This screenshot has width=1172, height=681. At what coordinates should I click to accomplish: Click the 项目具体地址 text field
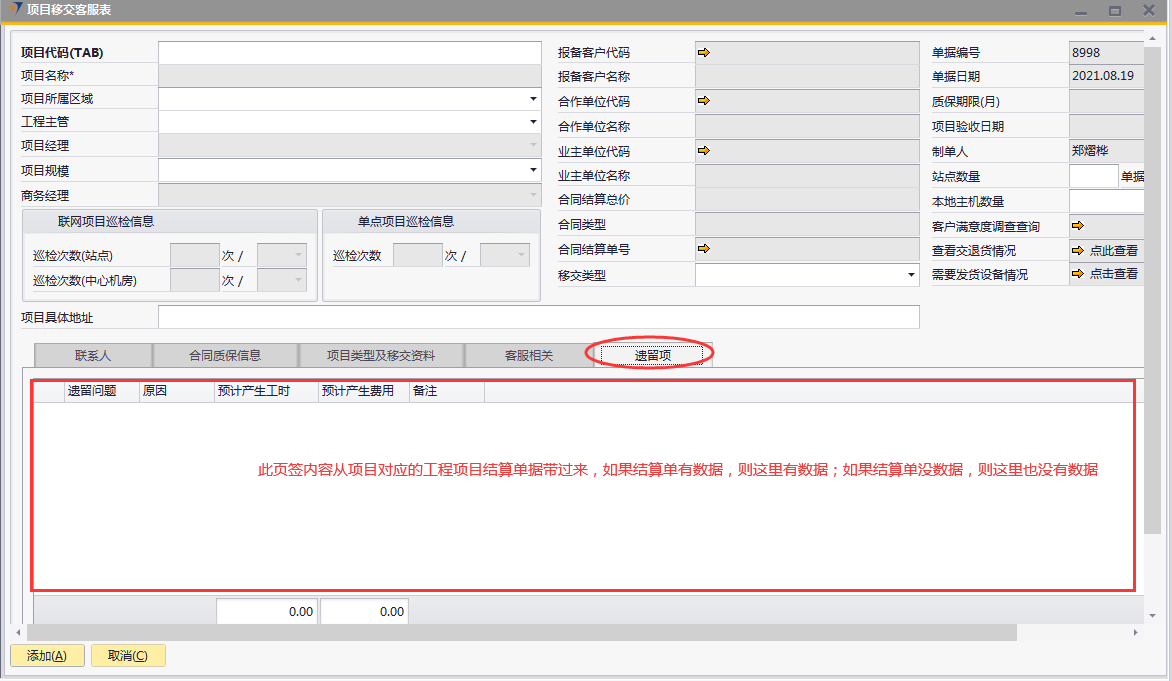click(x=538, y=317)
